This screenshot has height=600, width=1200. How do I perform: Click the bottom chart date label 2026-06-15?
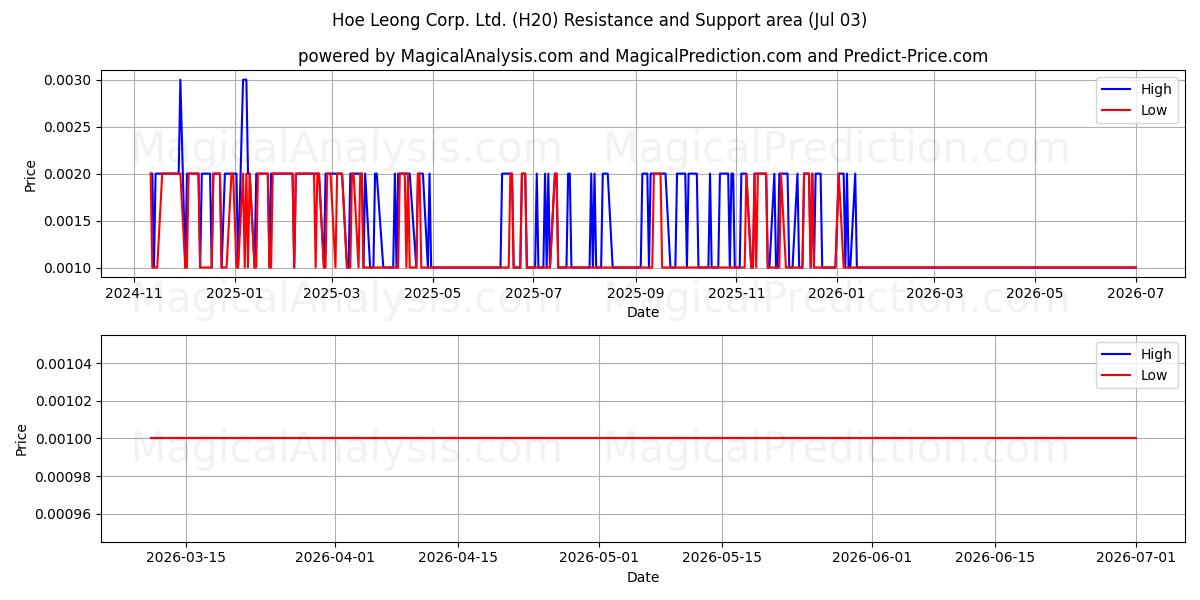coord(995,557)
